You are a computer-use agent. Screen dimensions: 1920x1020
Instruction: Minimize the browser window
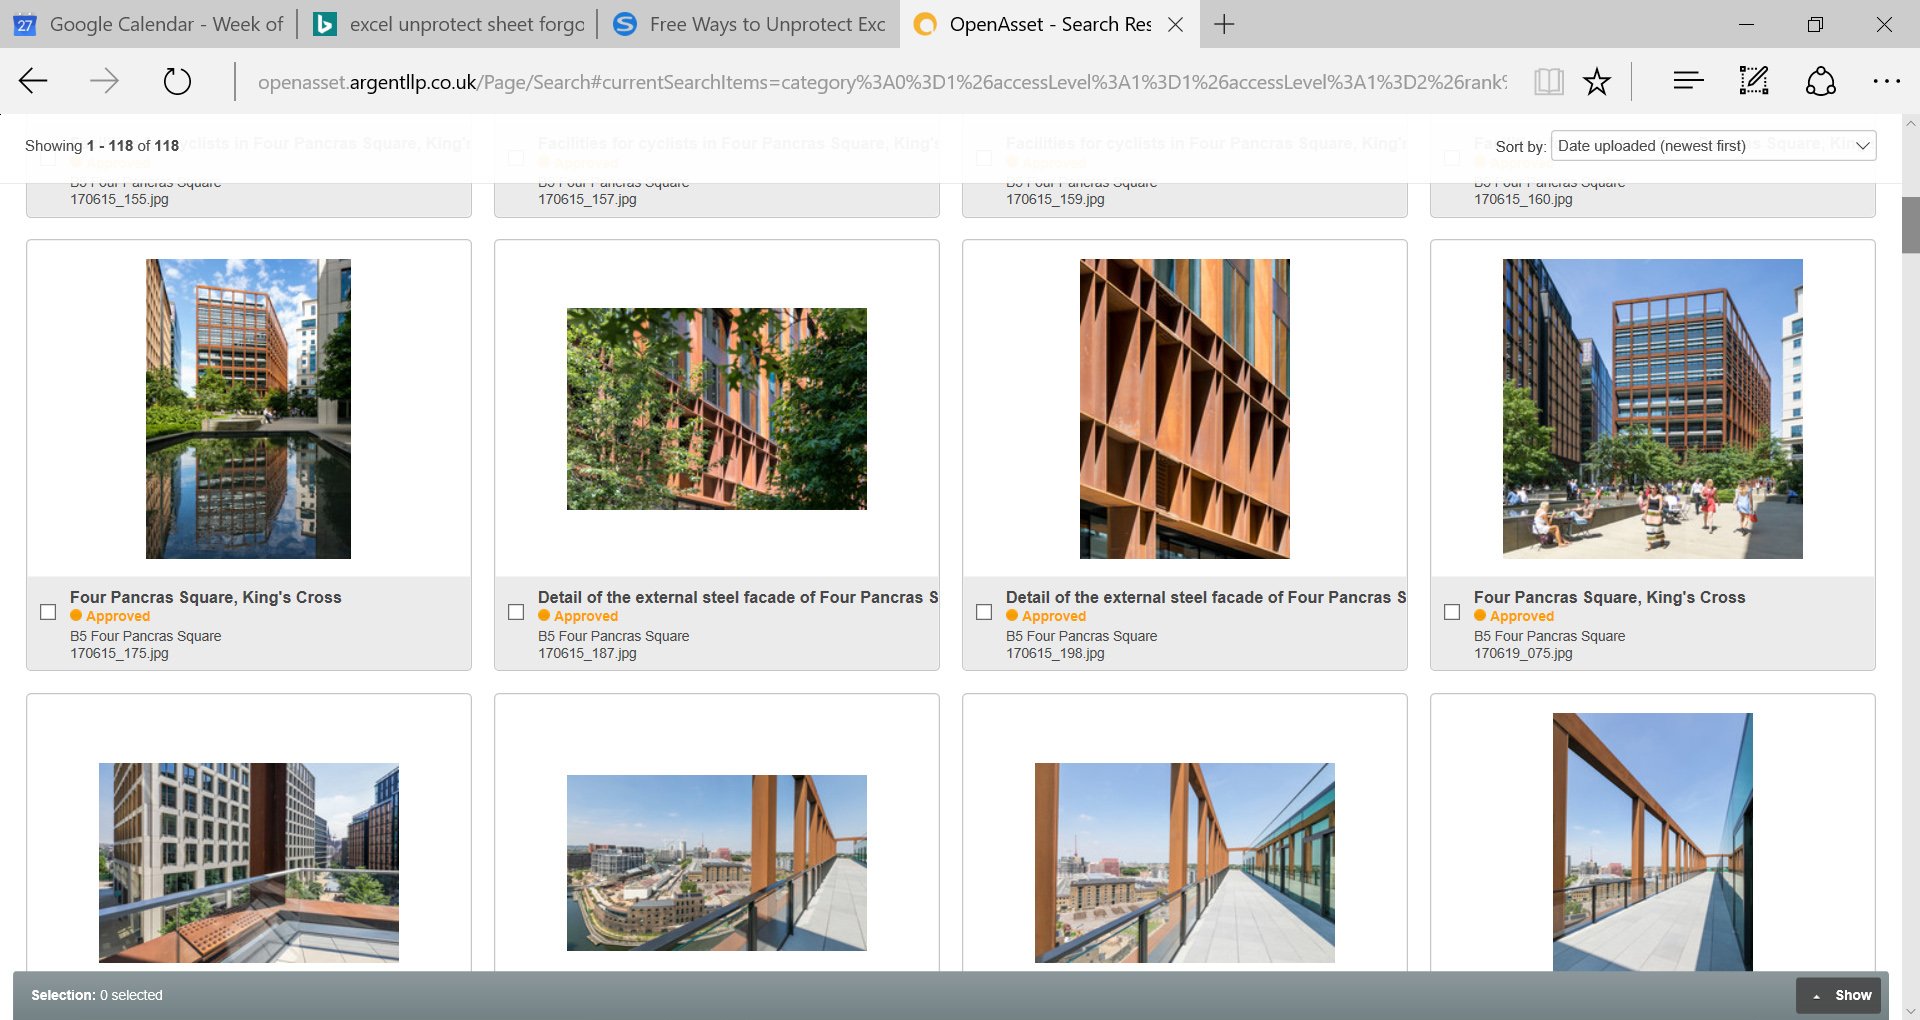tap(1747, 24)
